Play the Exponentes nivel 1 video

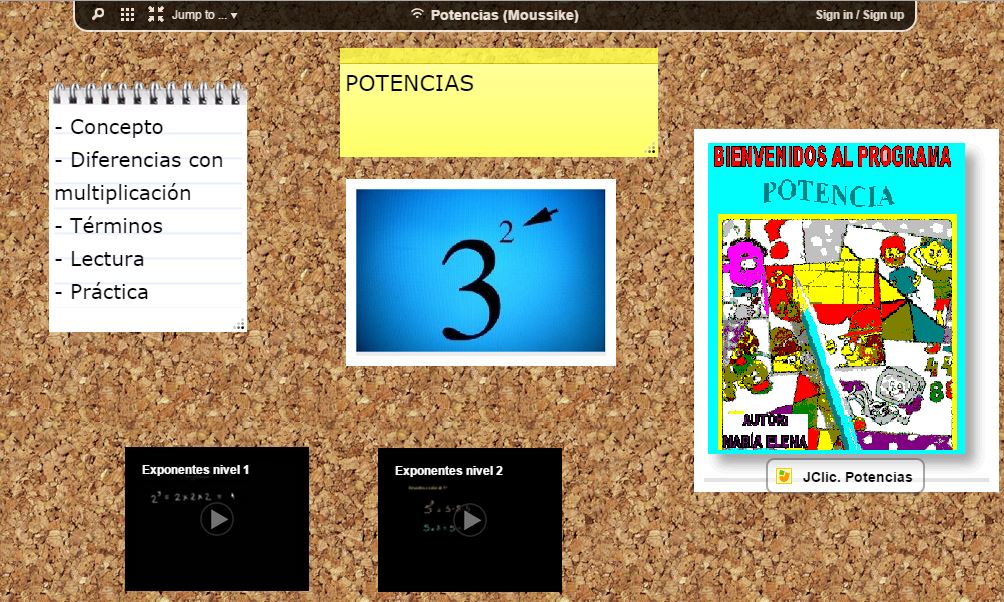tap(217, 519)
